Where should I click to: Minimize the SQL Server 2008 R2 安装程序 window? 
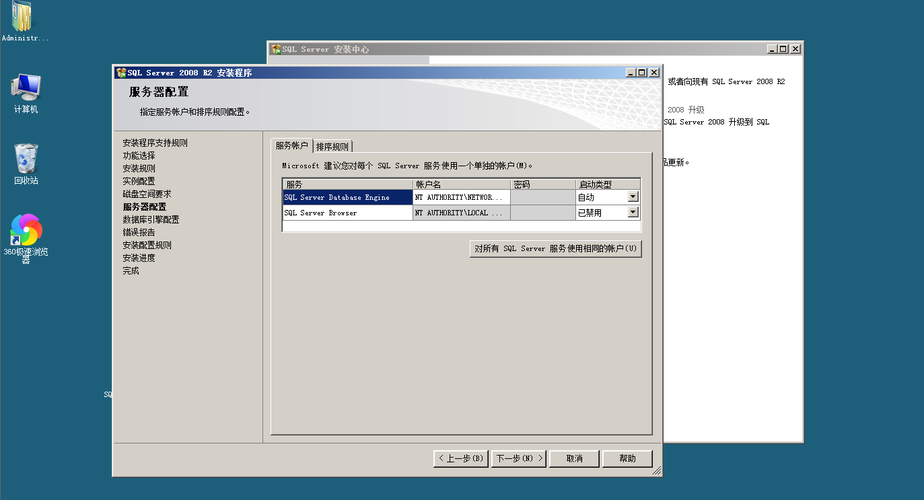click(631, 73)
